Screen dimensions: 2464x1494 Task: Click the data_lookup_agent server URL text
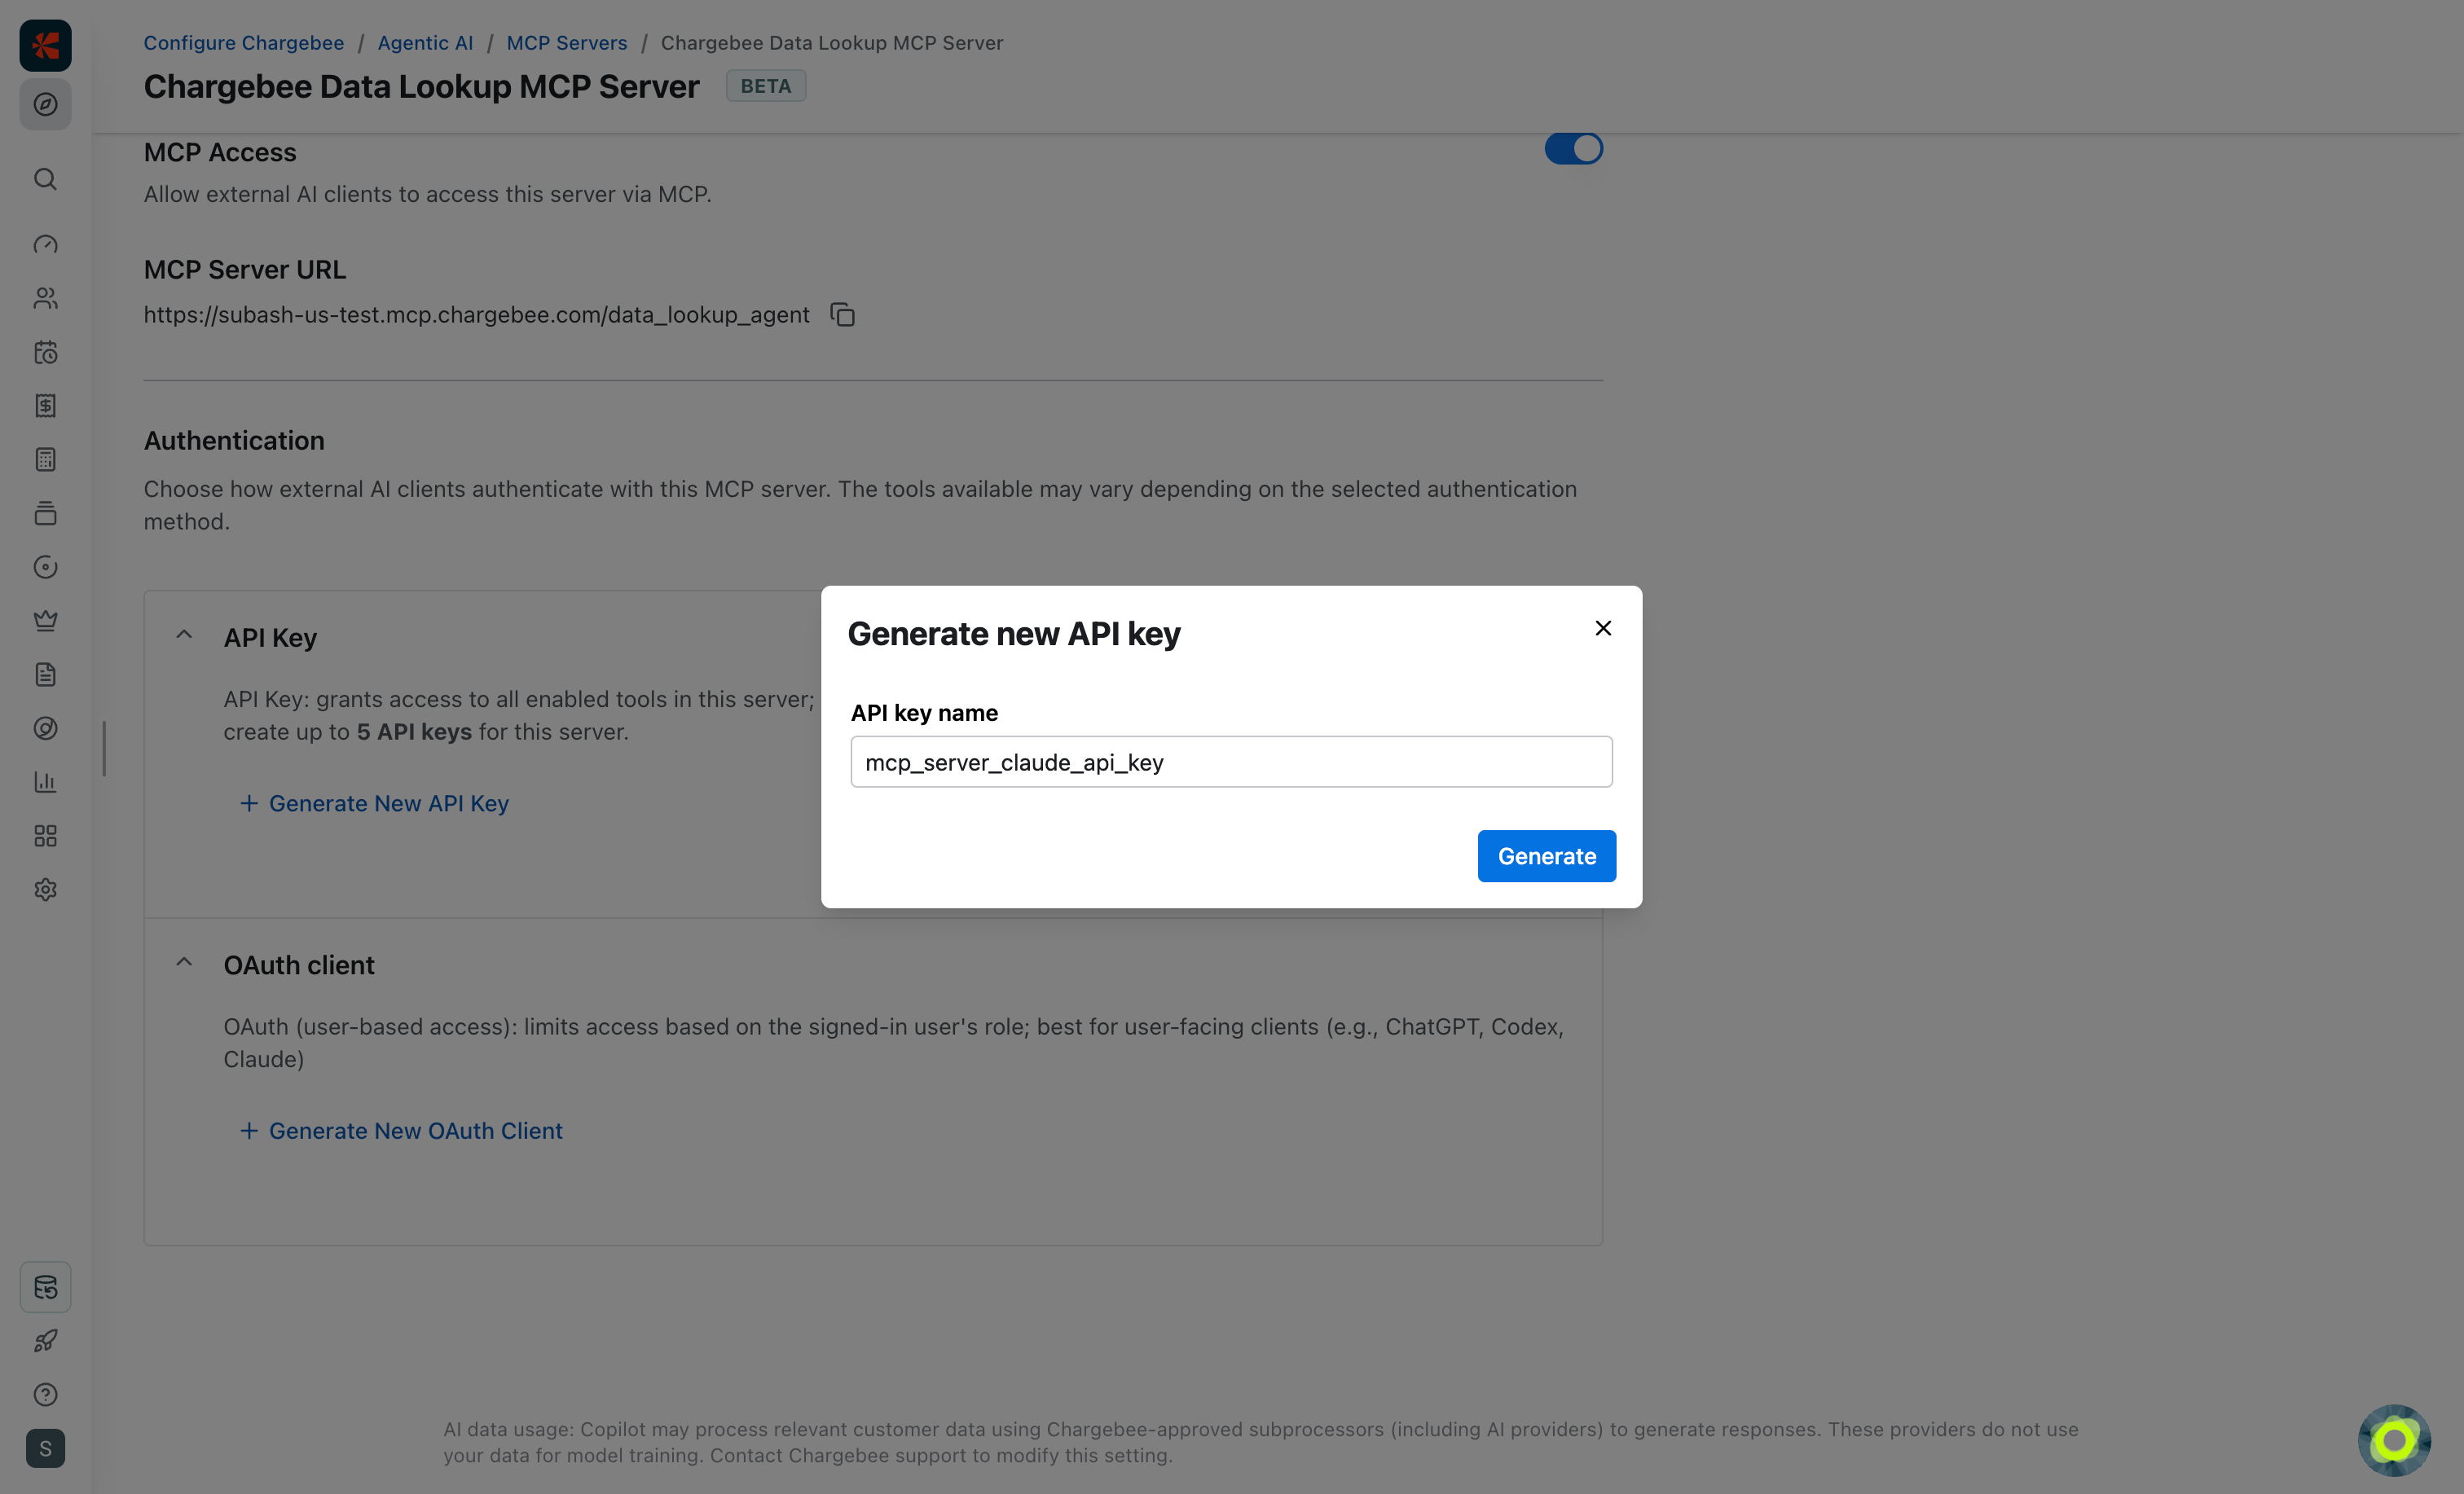(476, 315)
